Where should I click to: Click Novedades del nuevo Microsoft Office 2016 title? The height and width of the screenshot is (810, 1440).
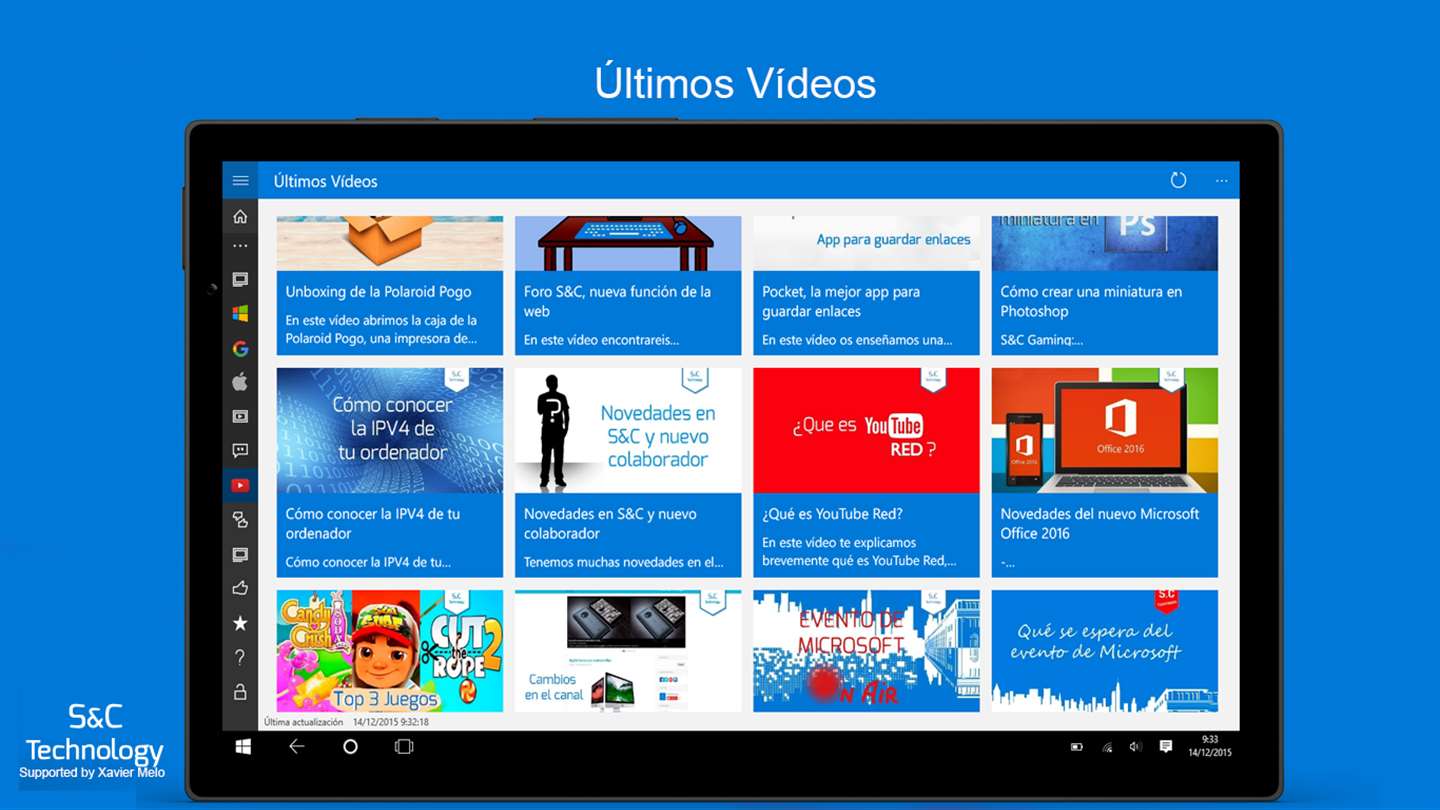coord(1100,523)
